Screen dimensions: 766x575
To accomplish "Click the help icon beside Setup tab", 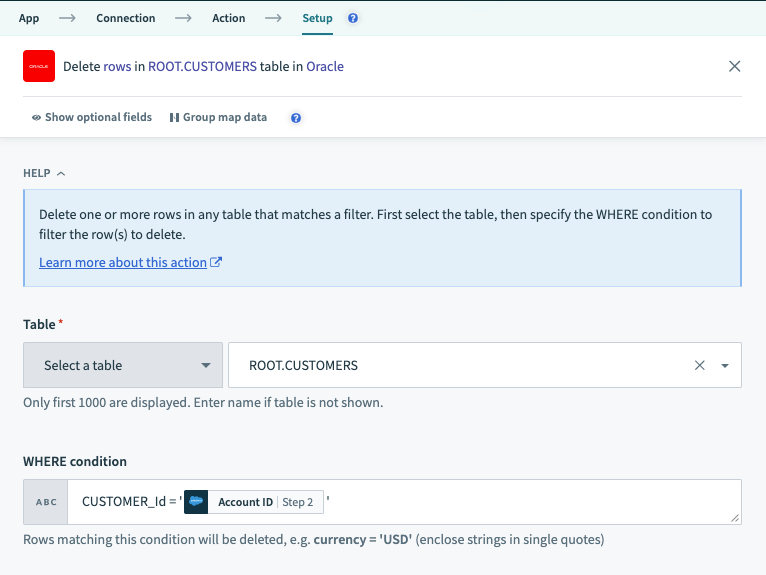I will pos(352,18).
